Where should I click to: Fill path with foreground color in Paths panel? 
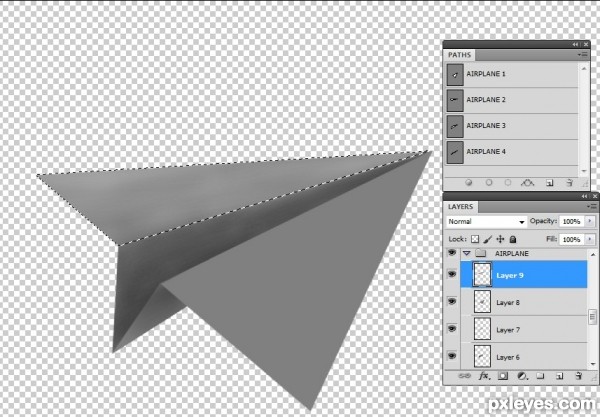469,183
